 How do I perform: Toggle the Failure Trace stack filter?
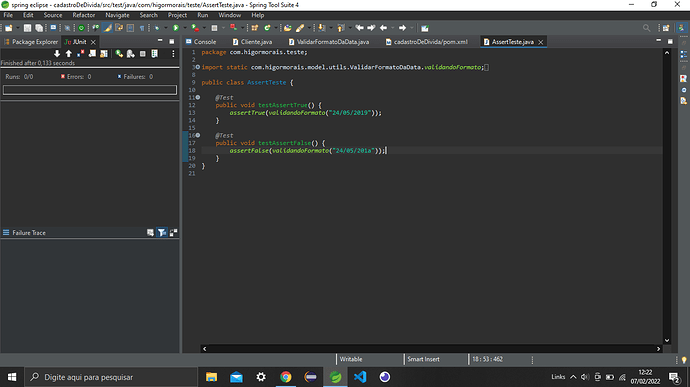coord(162,232)
